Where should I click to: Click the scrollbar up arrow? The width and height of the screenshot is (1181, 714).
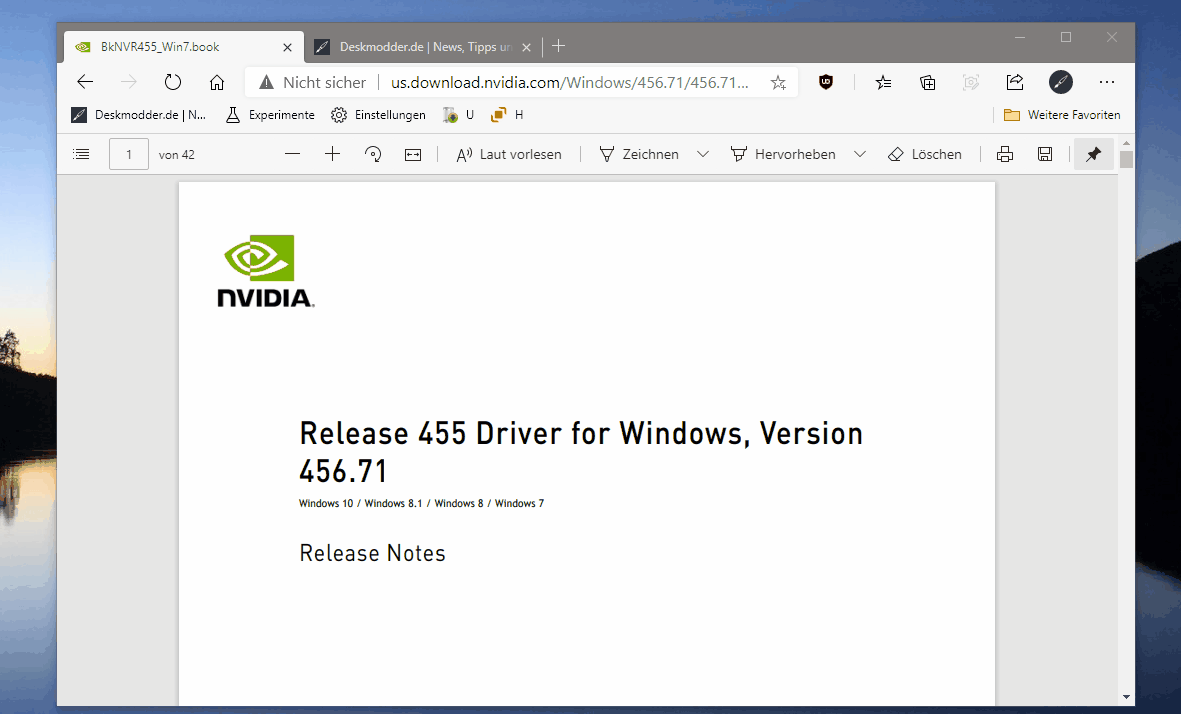(x=1127, y=143)
